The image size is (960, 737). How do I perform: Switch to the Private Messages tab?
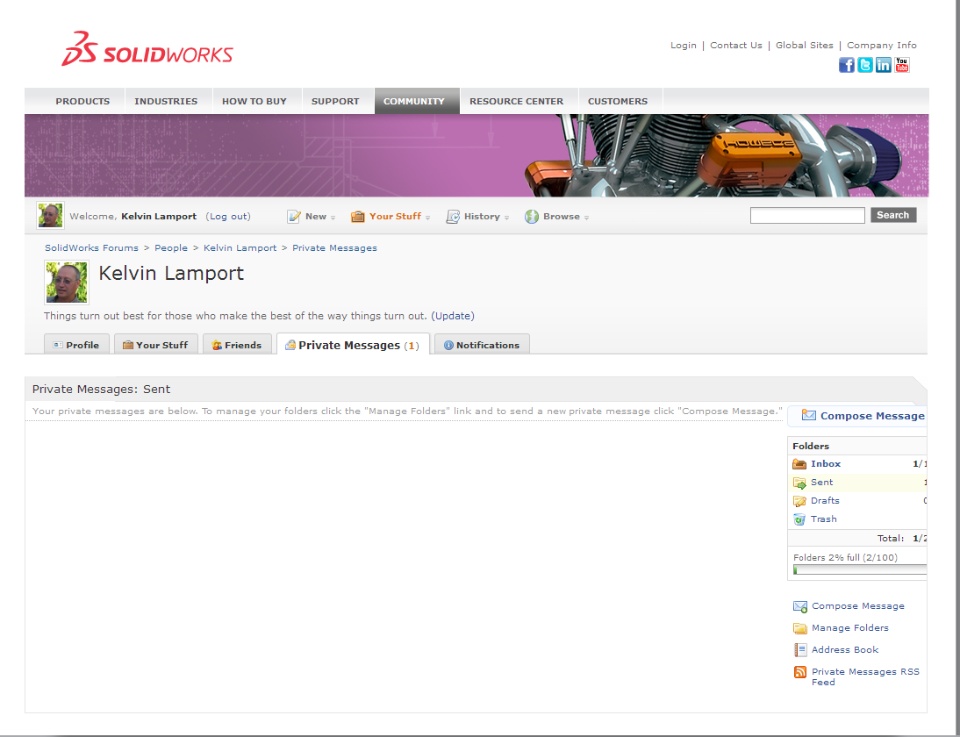pos(353,345)
